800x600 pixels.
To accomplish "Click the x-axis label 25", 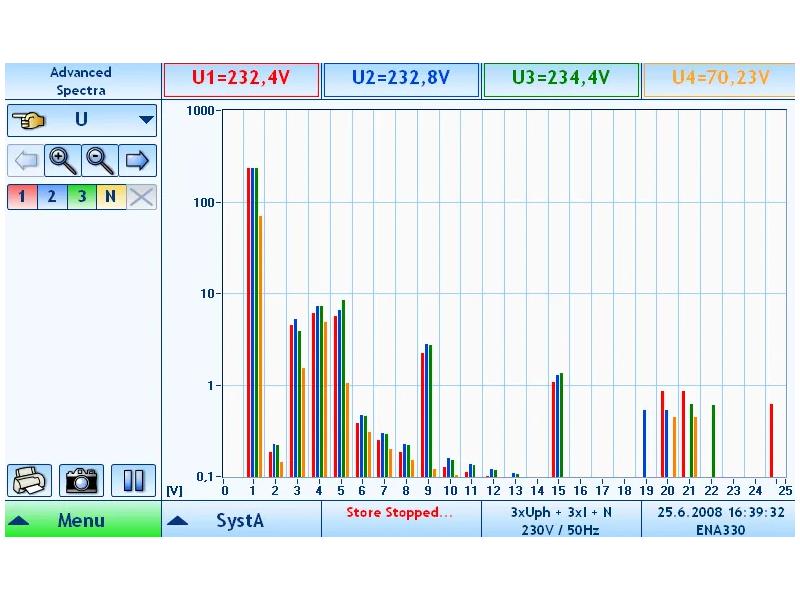I will tap(785, 491).
